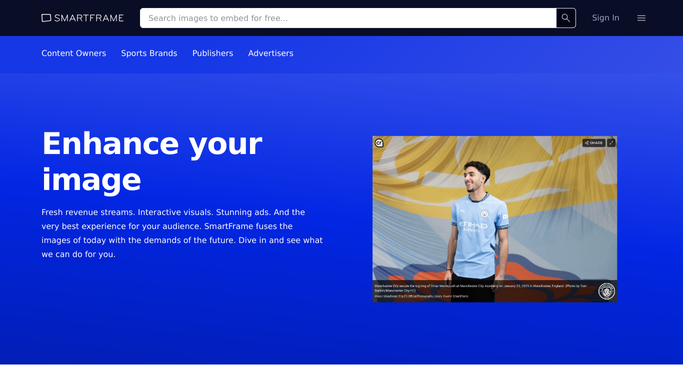Viewport: 683px width, 384px height.
Task: Open the Content Owners menu item
Action: (74, 53)
